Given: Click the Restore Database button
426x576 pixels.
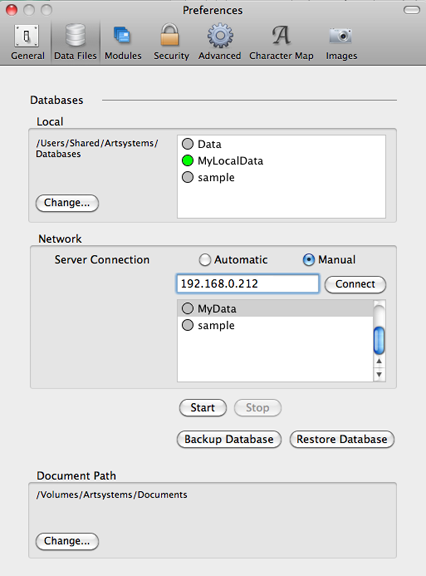Looking at the screenshot, I should (342, 439).
